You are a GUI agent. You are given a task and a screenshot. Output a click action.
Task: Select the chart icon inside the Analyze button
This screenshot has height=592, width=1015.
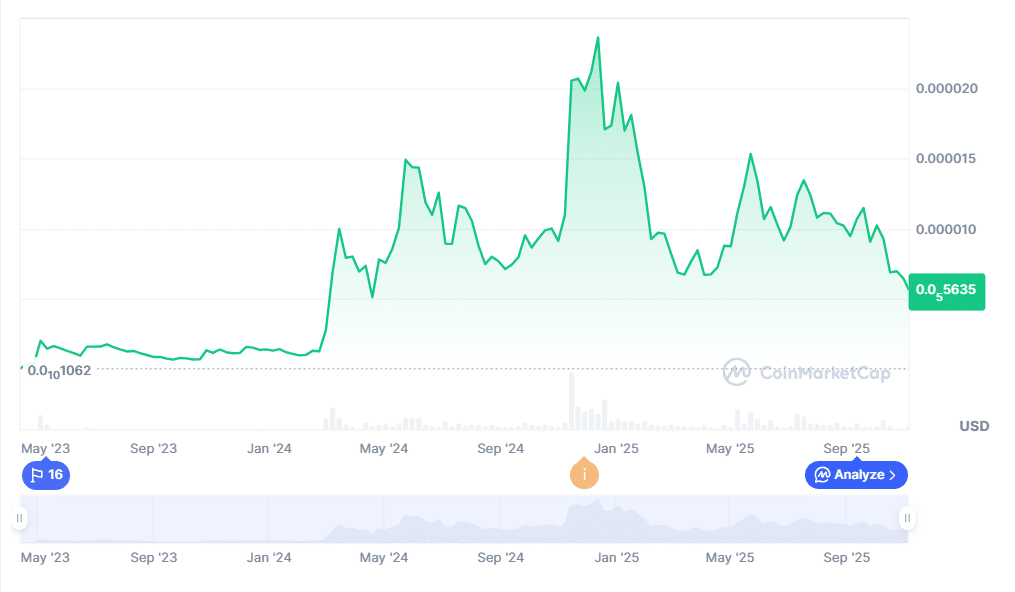pos(822,475)
